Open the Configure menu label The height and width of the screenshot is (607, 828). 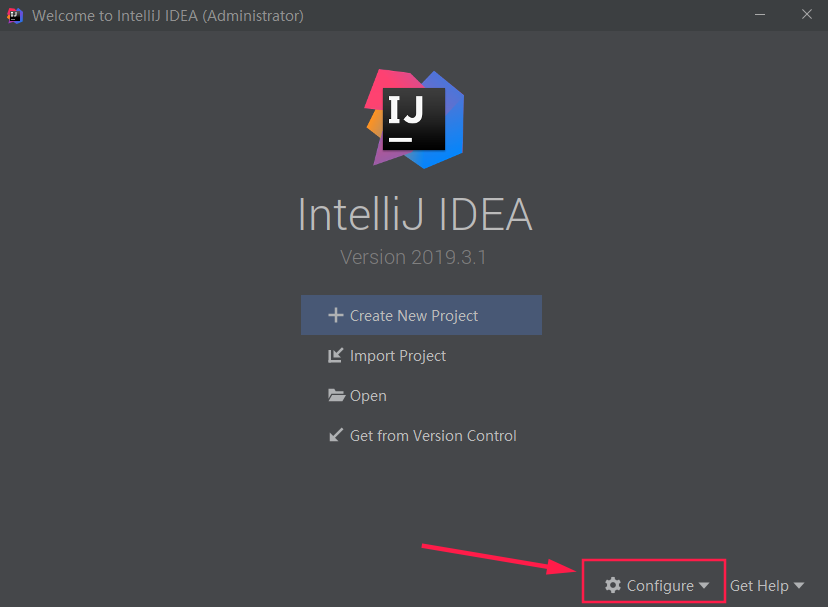click(x=660, y=586)
